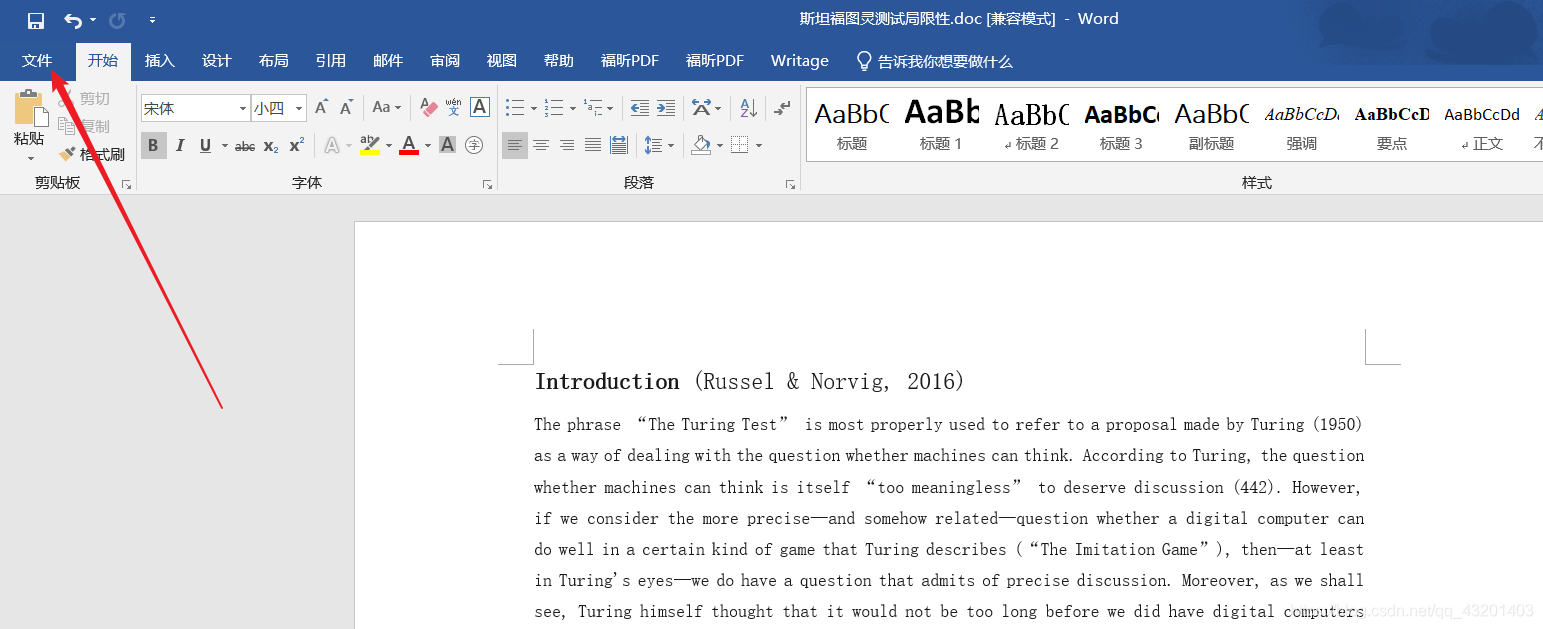1543x629 pixels.
Task: Toggle Bold formatting
Action: tap(153, 146)
